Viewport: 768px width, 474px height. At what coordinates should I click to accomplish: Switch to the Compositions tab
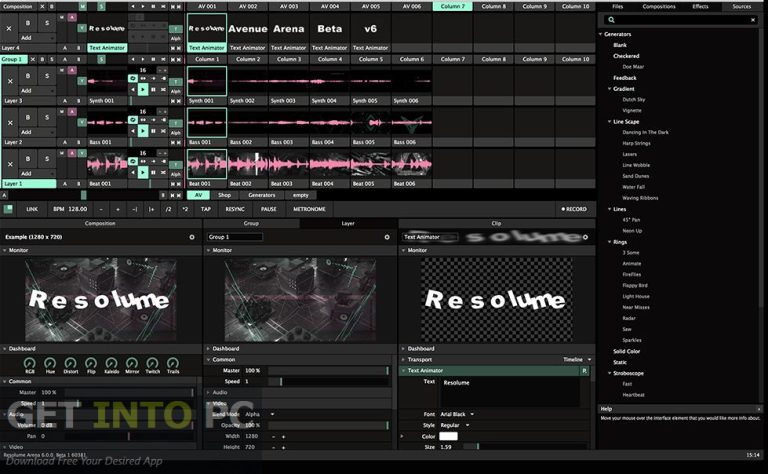(659, 6)
